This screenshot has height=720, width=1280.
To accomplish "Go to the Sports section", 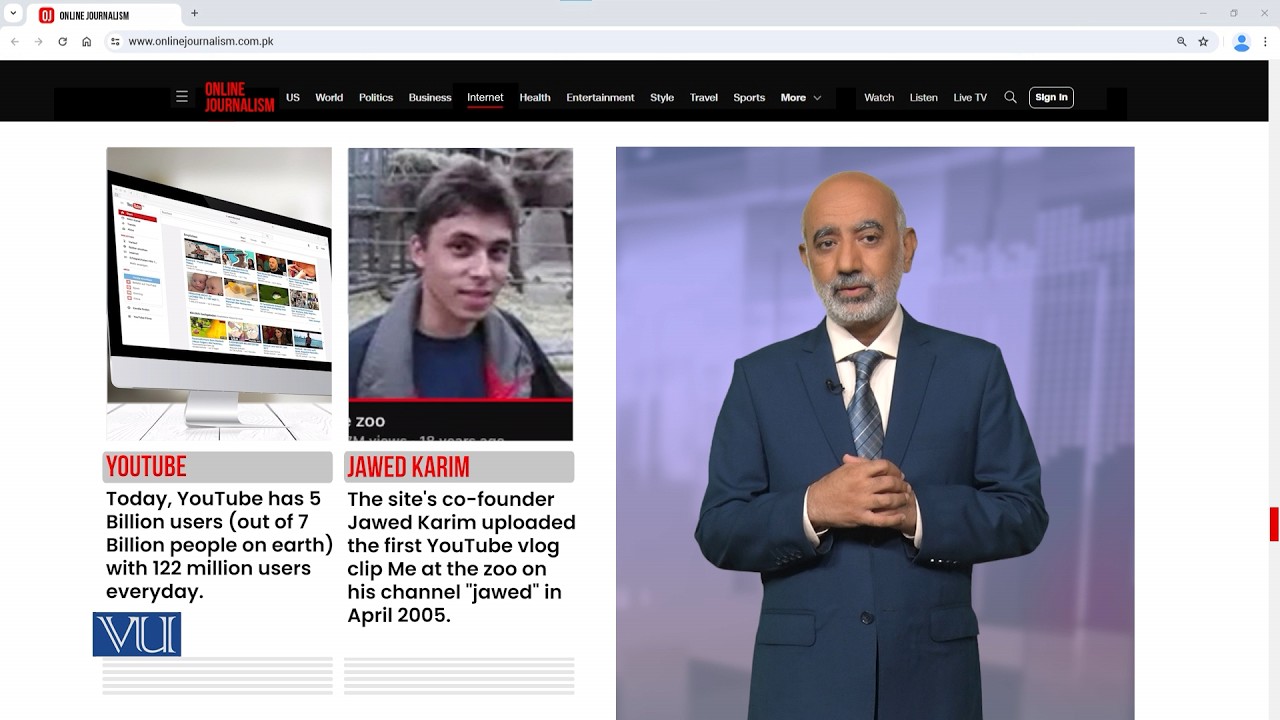I will coord(749,97).
